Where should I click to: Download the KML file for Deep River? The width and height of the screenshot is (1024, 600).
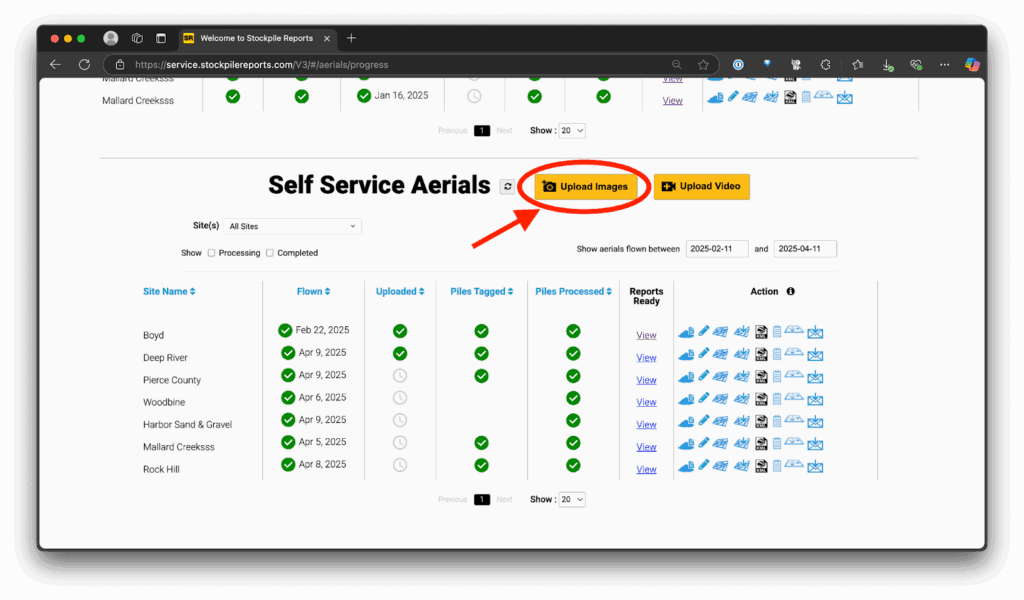tap(761, 355)
